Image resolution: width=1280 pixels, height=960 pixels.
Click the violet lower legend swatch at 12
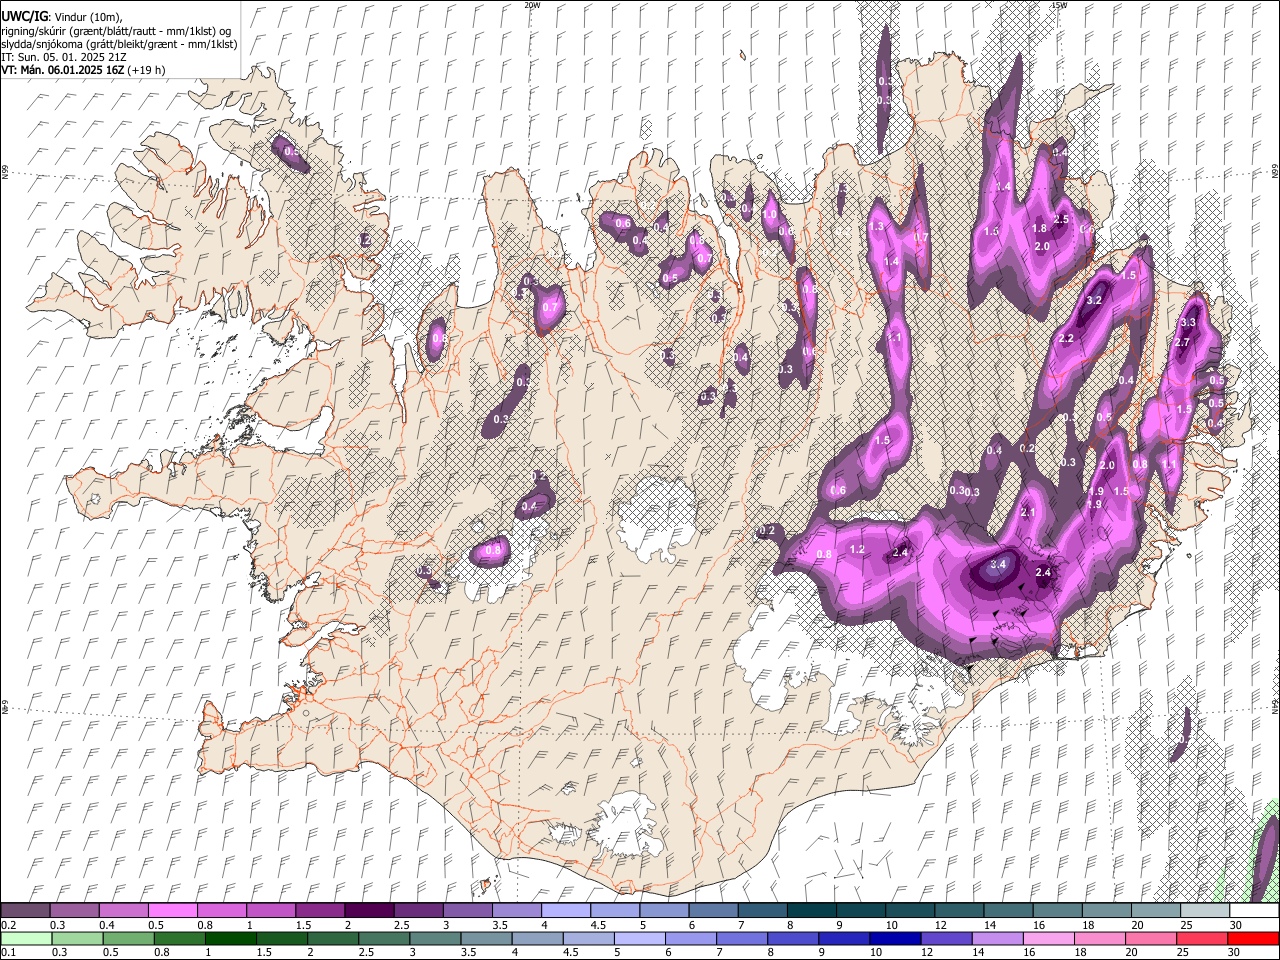tap(945, 938)
